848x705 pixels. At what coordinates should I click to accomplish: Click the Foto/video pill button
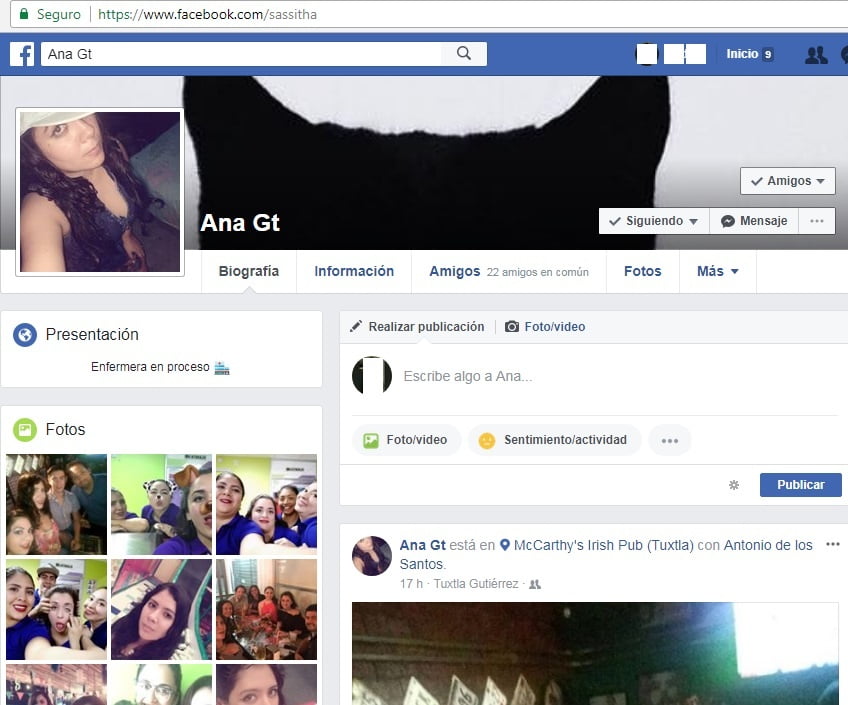(x=406, y=440)
